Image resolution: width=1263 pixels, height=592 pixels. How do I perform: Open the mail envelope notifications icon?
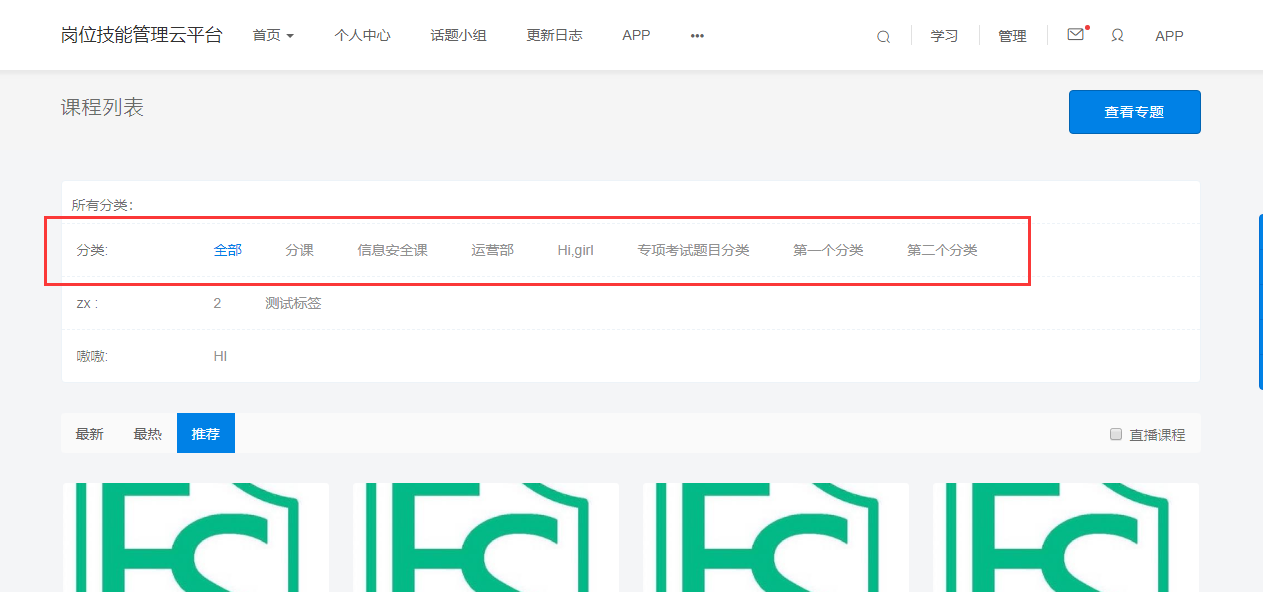click(x=1076, y=34)
